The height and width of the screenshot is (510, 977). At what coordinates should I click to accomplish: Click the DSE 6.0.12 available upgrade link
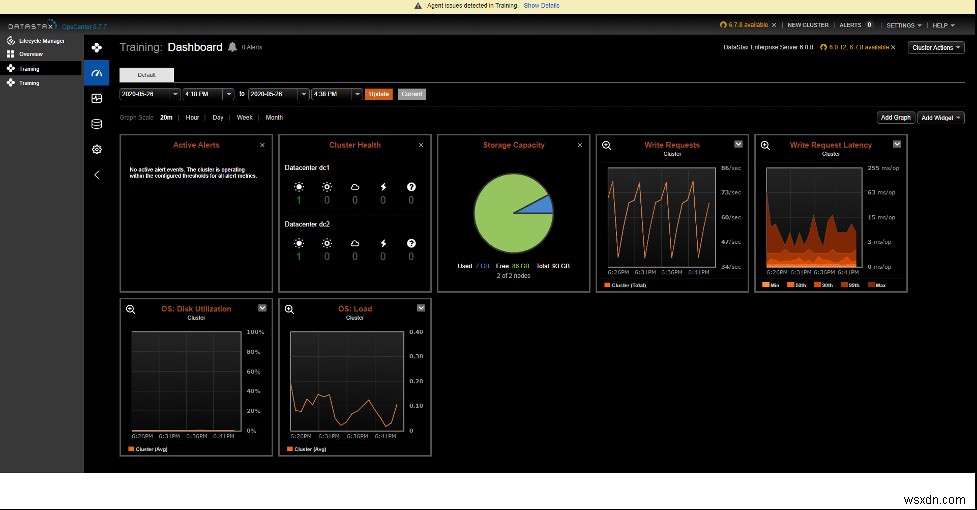click(855, 47)
